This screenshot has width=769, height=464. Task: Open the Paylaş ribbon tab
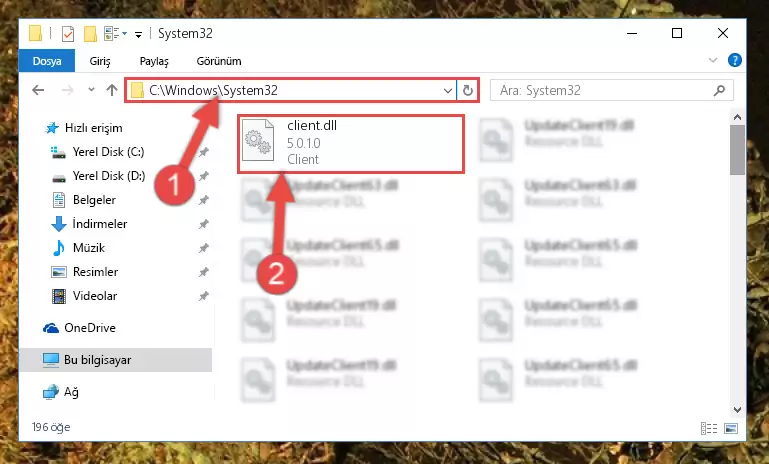pyautogui.click(x=154, y=61)
